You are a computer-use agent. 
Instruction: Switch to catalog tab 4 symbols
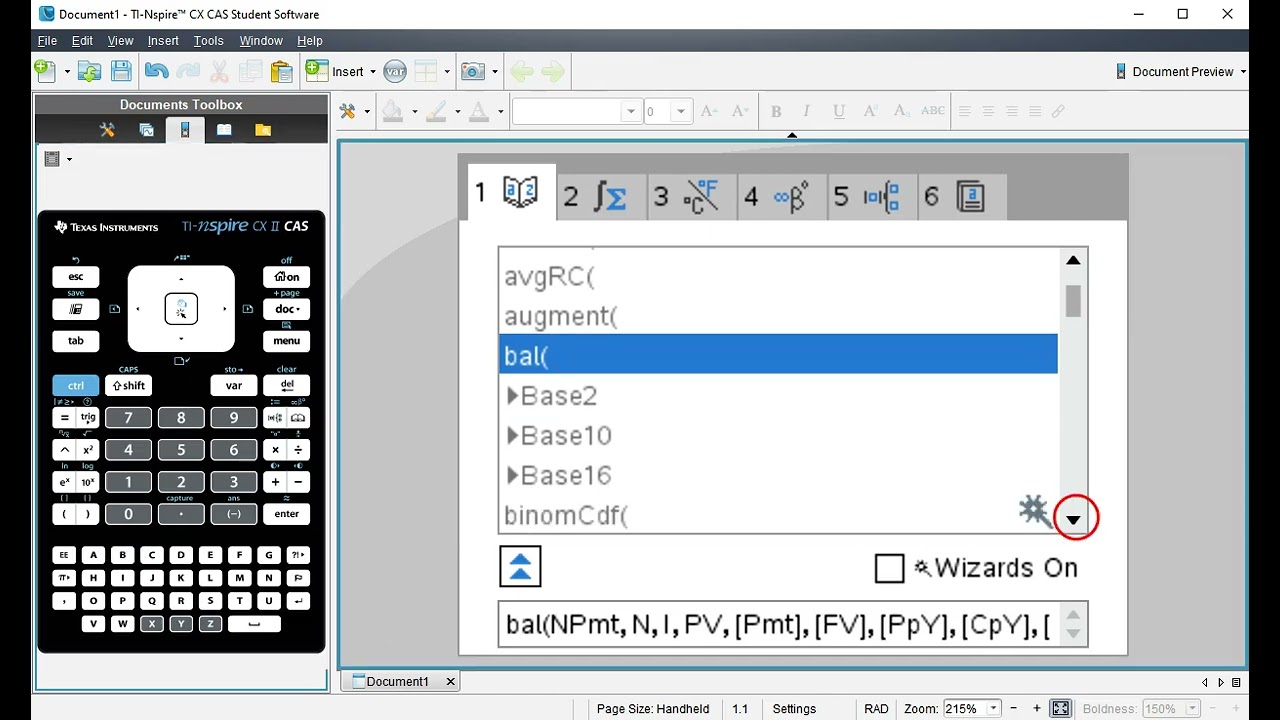coord(781,197)
